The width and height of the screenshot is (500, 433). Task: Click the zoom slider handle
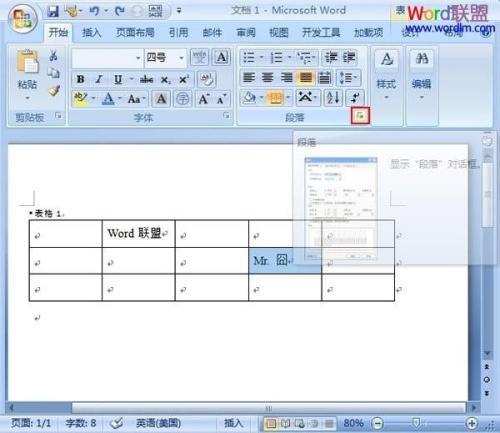[416, 423]
